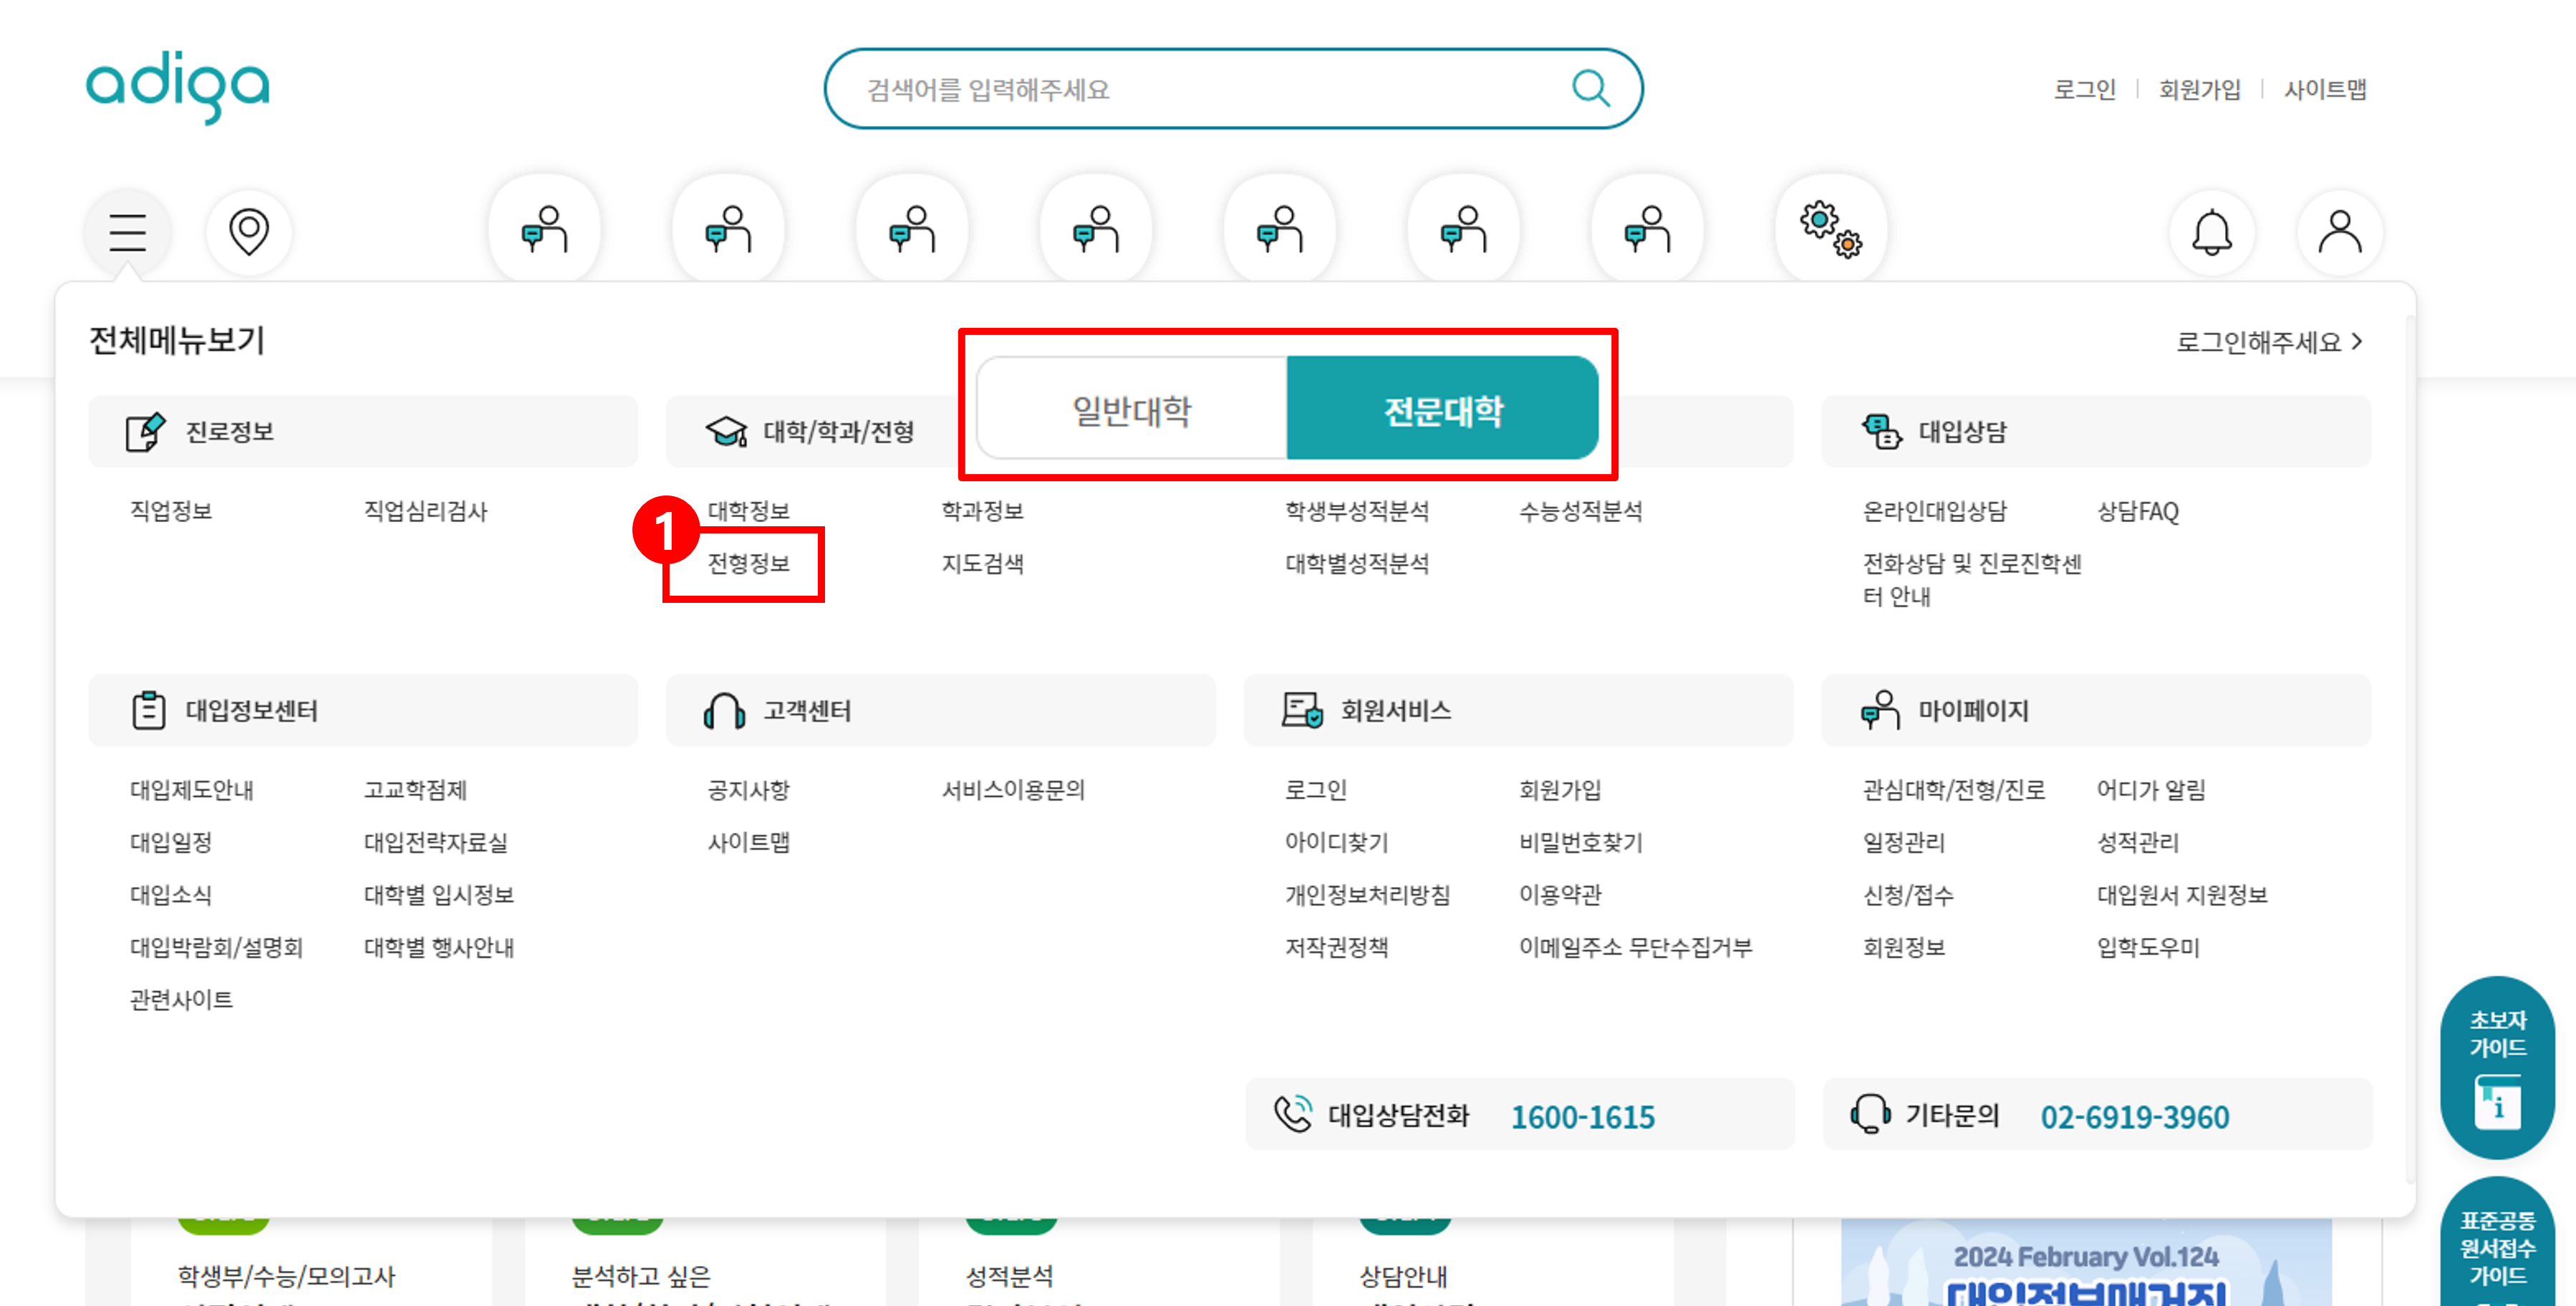Open 서비스이용문의 link
This screenshot has width=2576, height=1306.
(x=1013, y=790)
